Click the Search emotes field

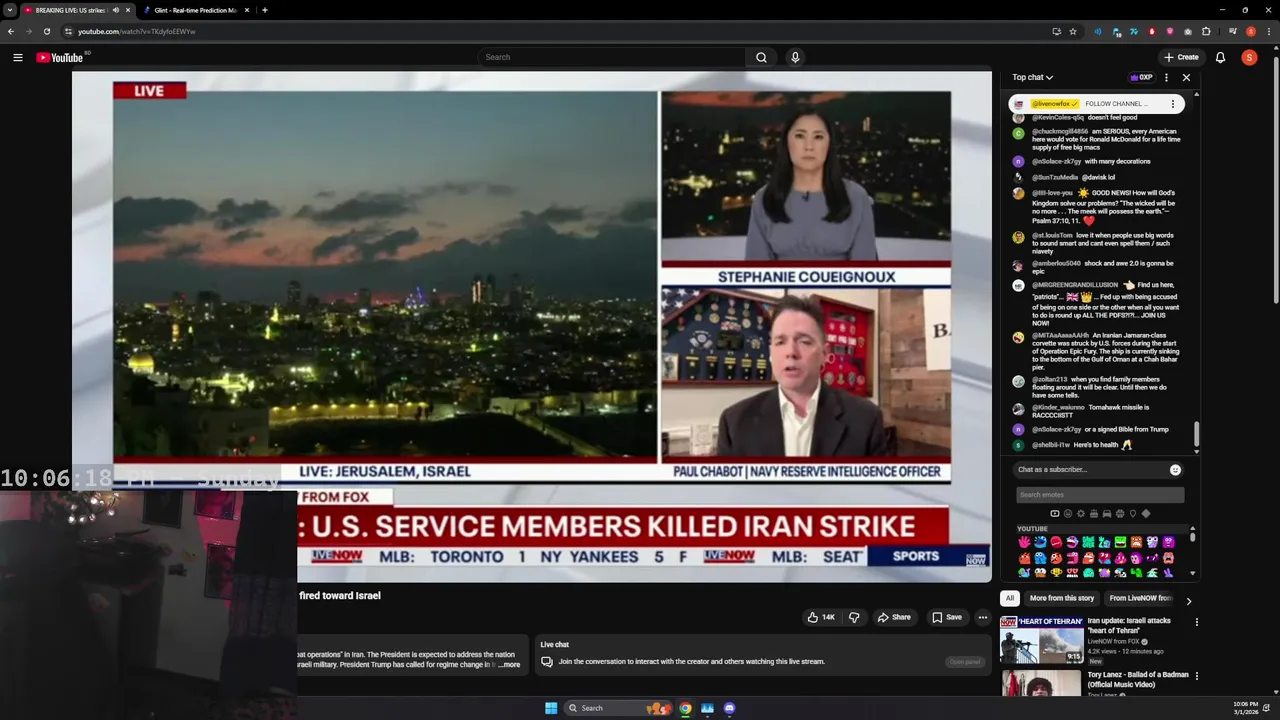[x=1100, y=495]
